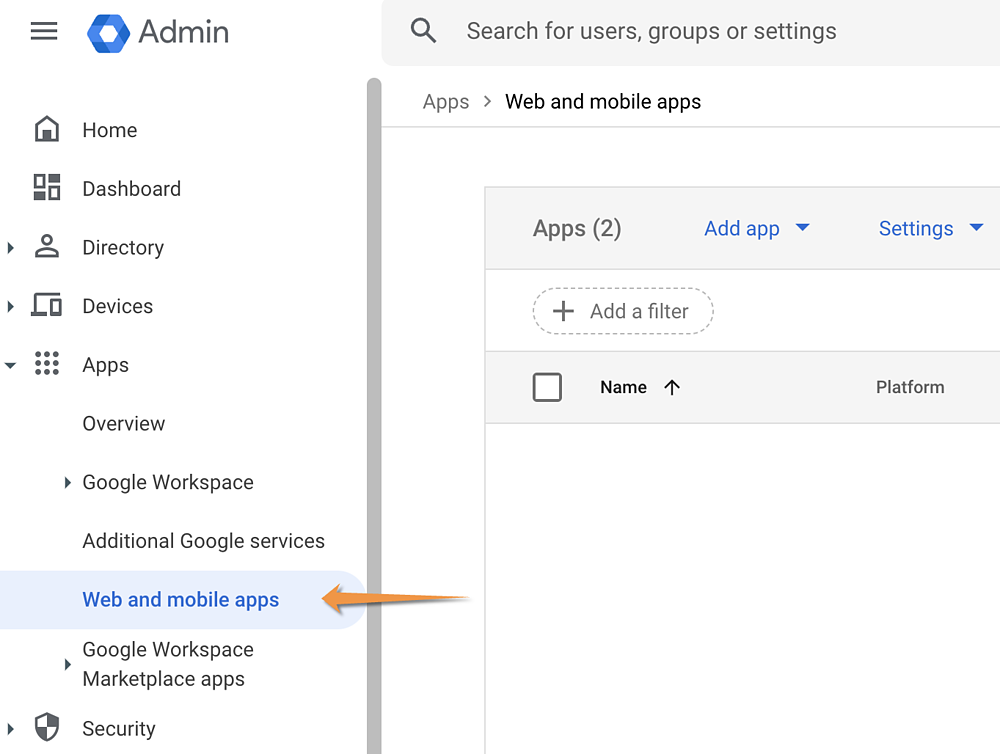Click the Admin title text
1000x754 pixels.
[184, 31]
